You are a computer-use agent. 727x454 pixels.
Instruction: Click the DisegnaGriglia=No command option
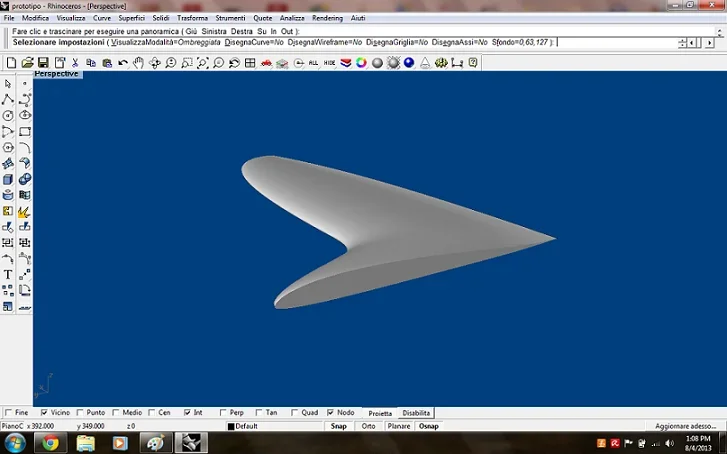397,42
